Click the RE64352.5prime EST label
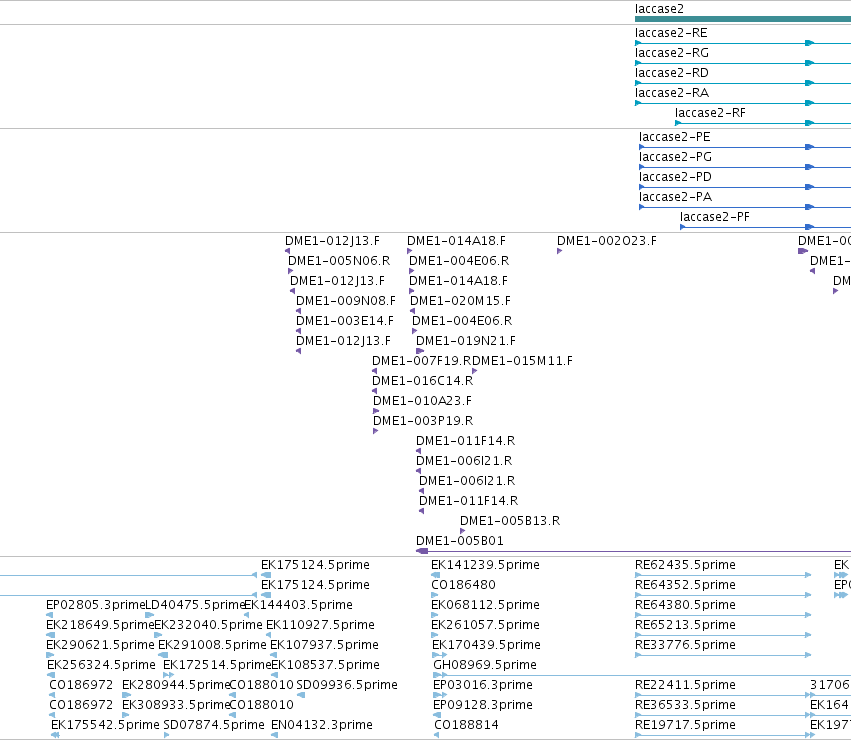851x740 pixels. (685, 585)
